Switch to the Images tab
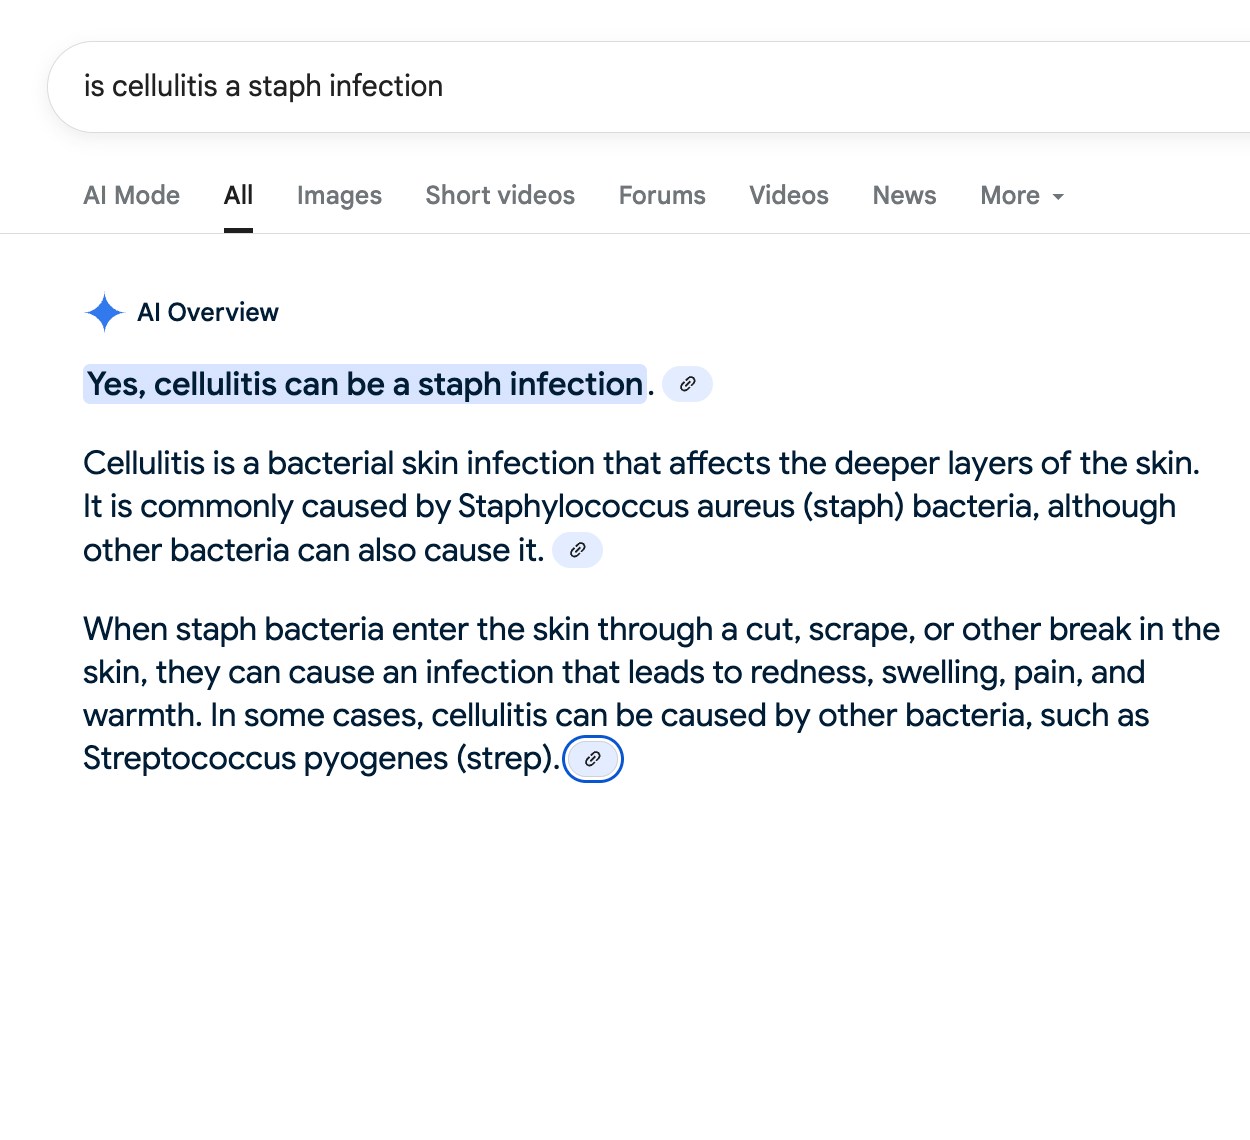Image resolution: width=1250 pixels, height=1140 pixels. [339, 196]
